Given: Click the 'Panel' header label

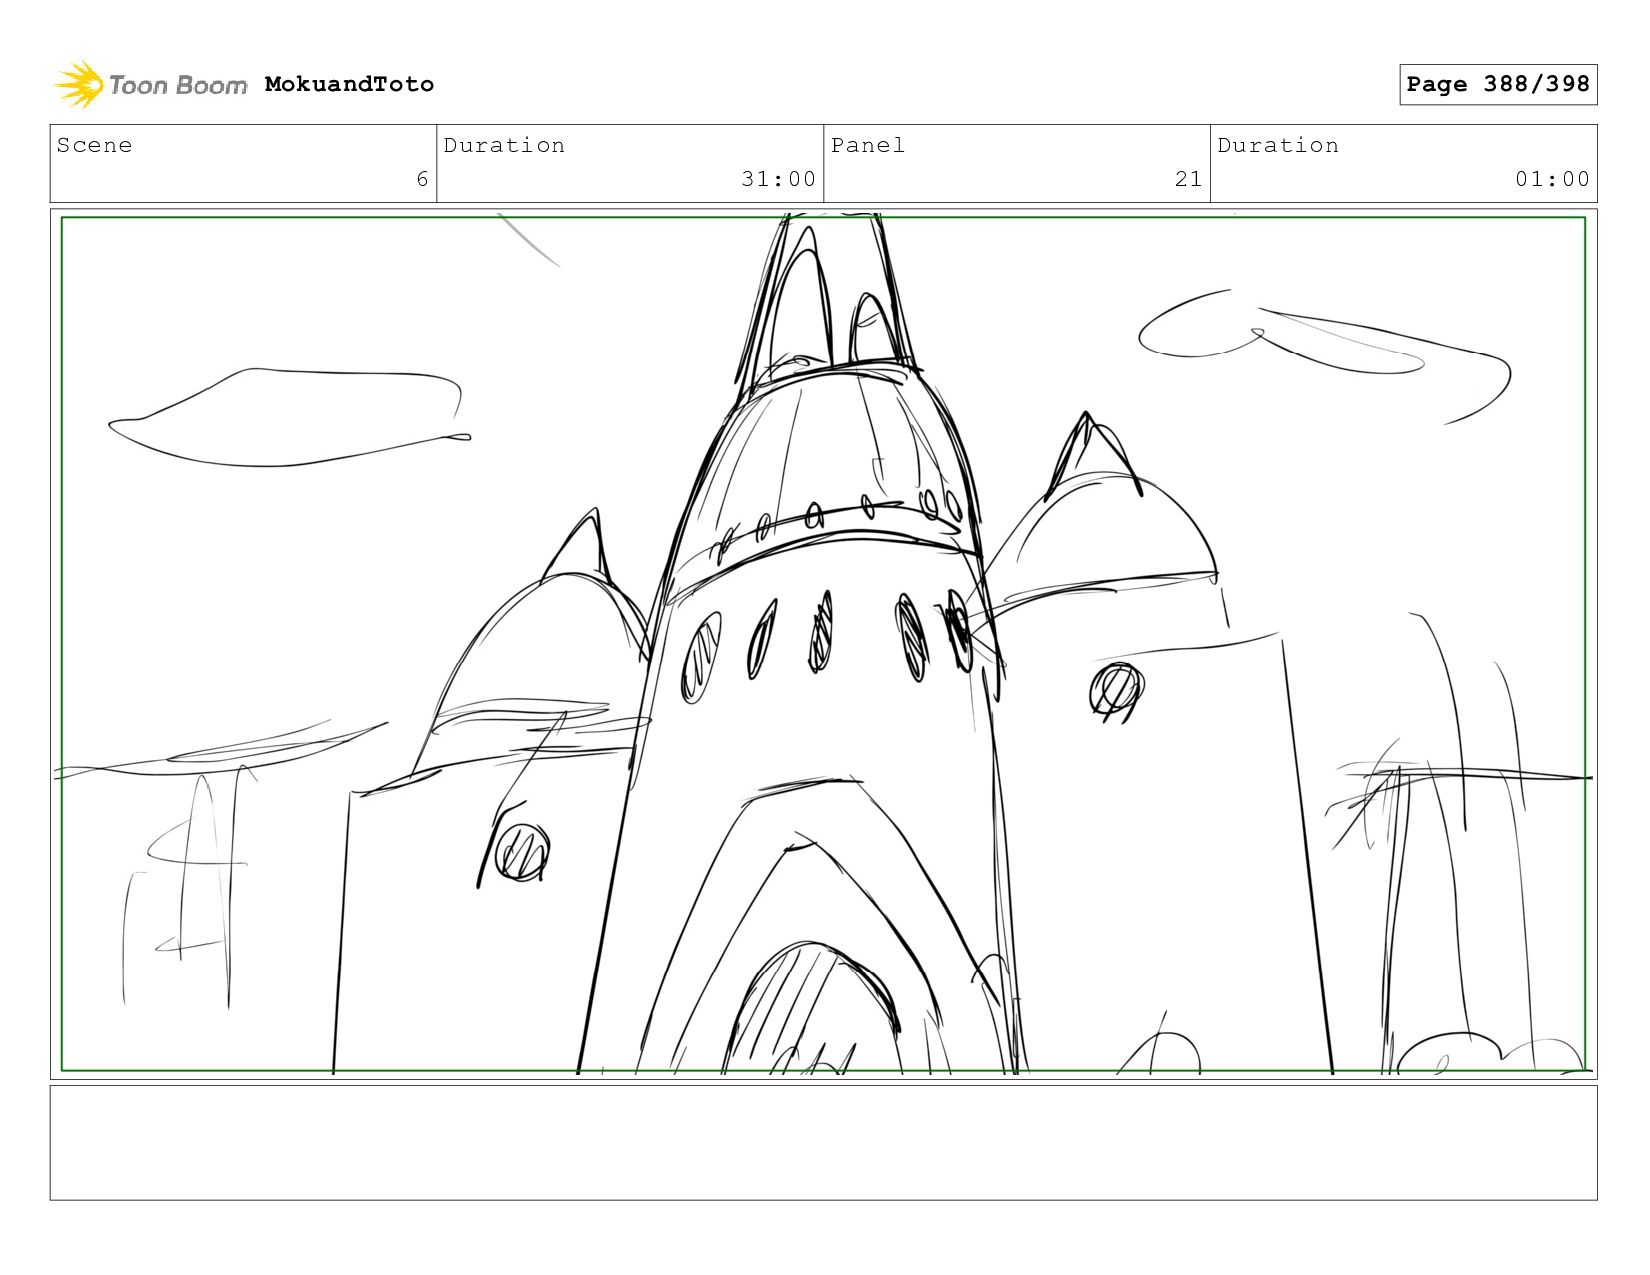Looking at the screenshot, I should pos(868,145).
